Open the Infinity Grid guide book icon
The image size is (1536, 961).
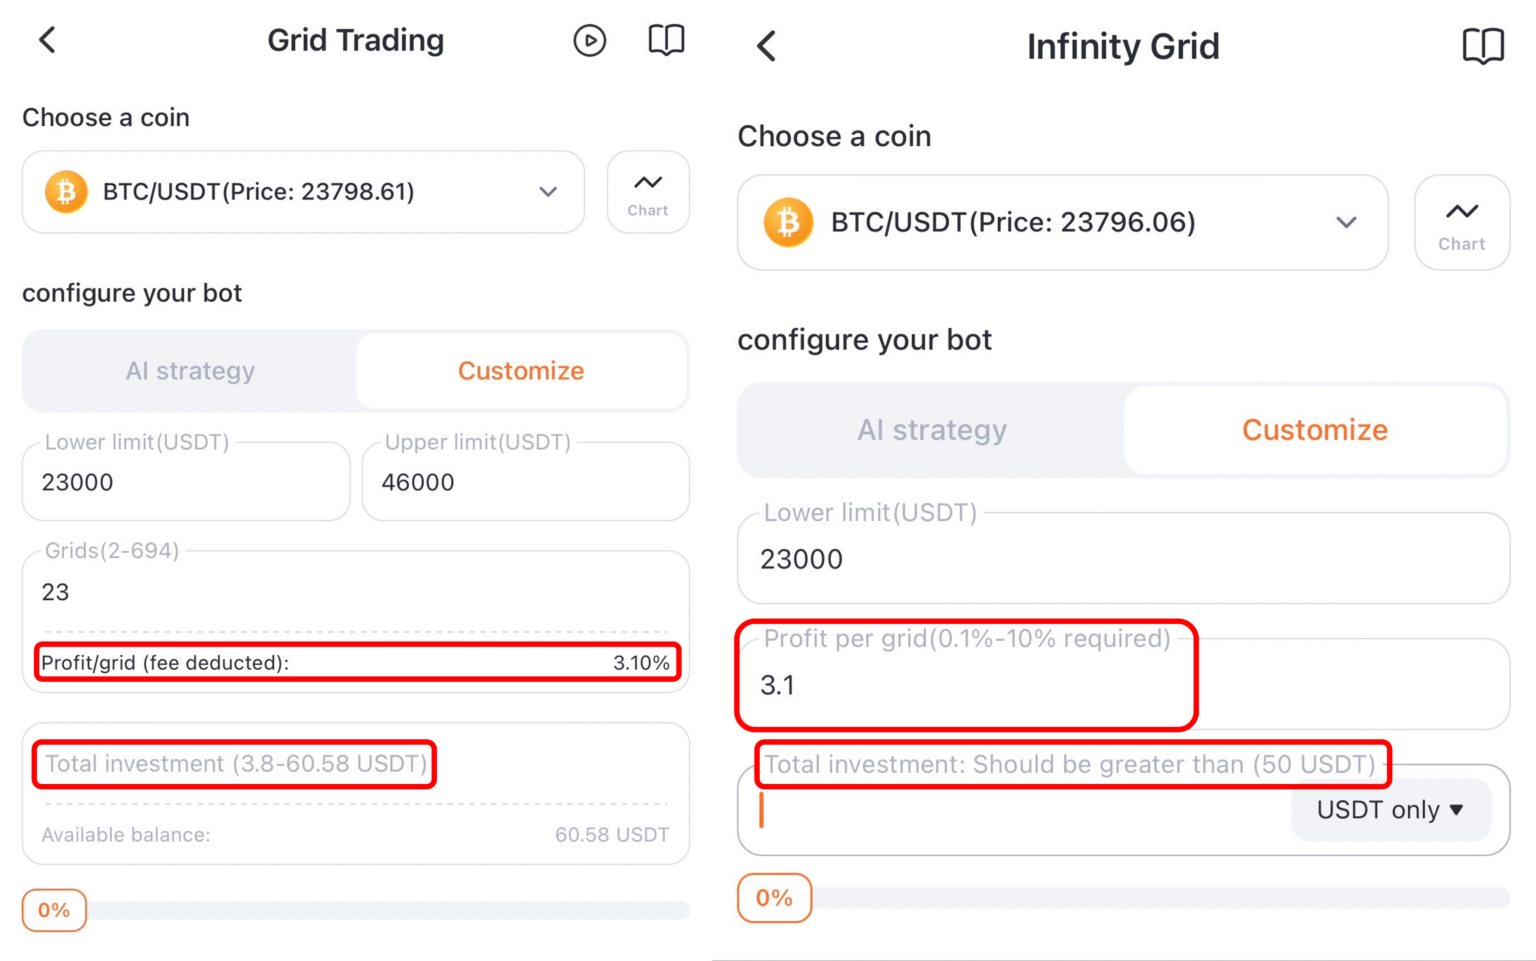tap(1483, 45)
